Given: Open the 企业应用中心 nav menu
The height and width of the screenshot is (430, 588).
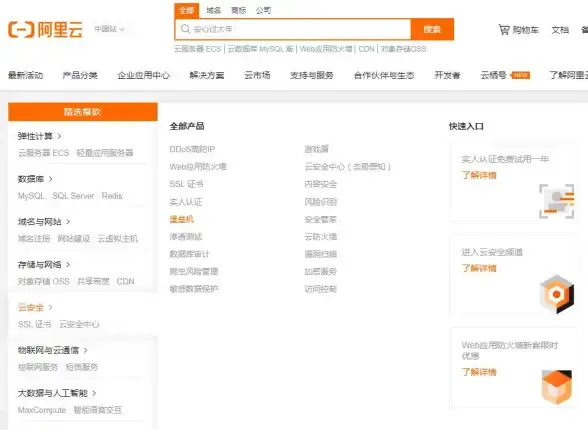Looking at the screenshot, I should tap(143, 75).
